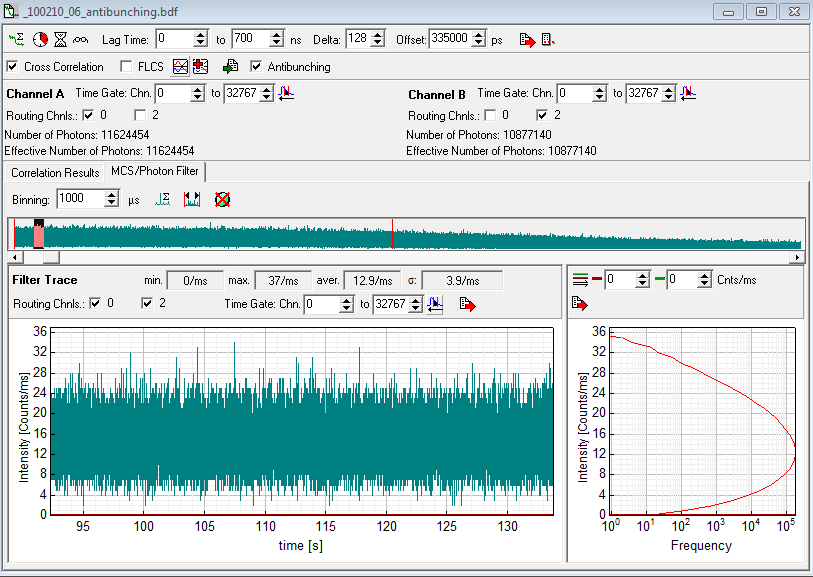Image resolution: width=813 pixels, height=577 pixels.
Task: Click Channel B time gate decay icon
Action: tap(688, 93)
